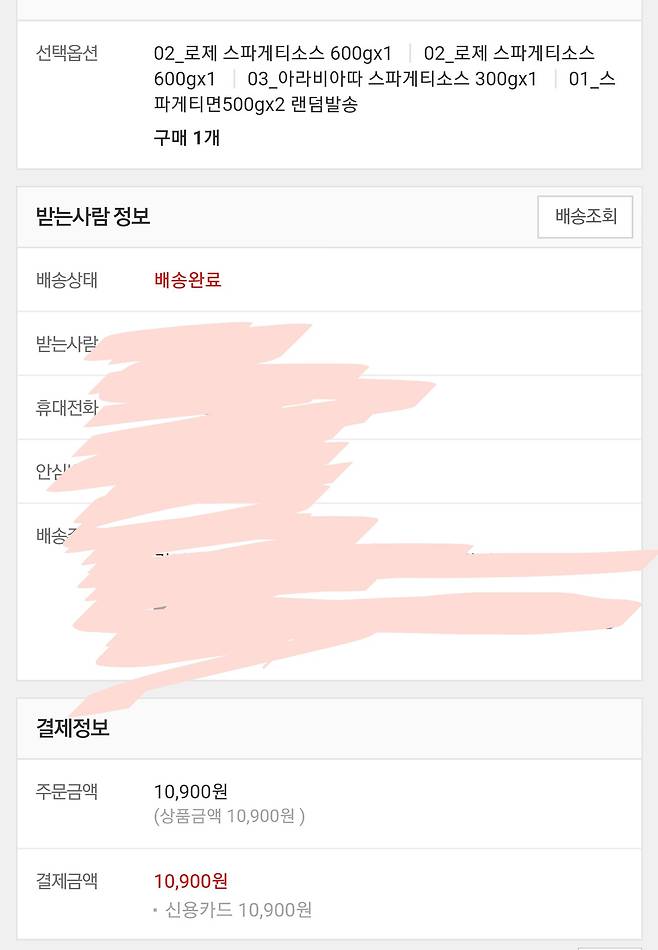The width and height of the screenshot is (658, 950).
Task: Click the 주문금액 row label
Action: click(x=67, y=792)
